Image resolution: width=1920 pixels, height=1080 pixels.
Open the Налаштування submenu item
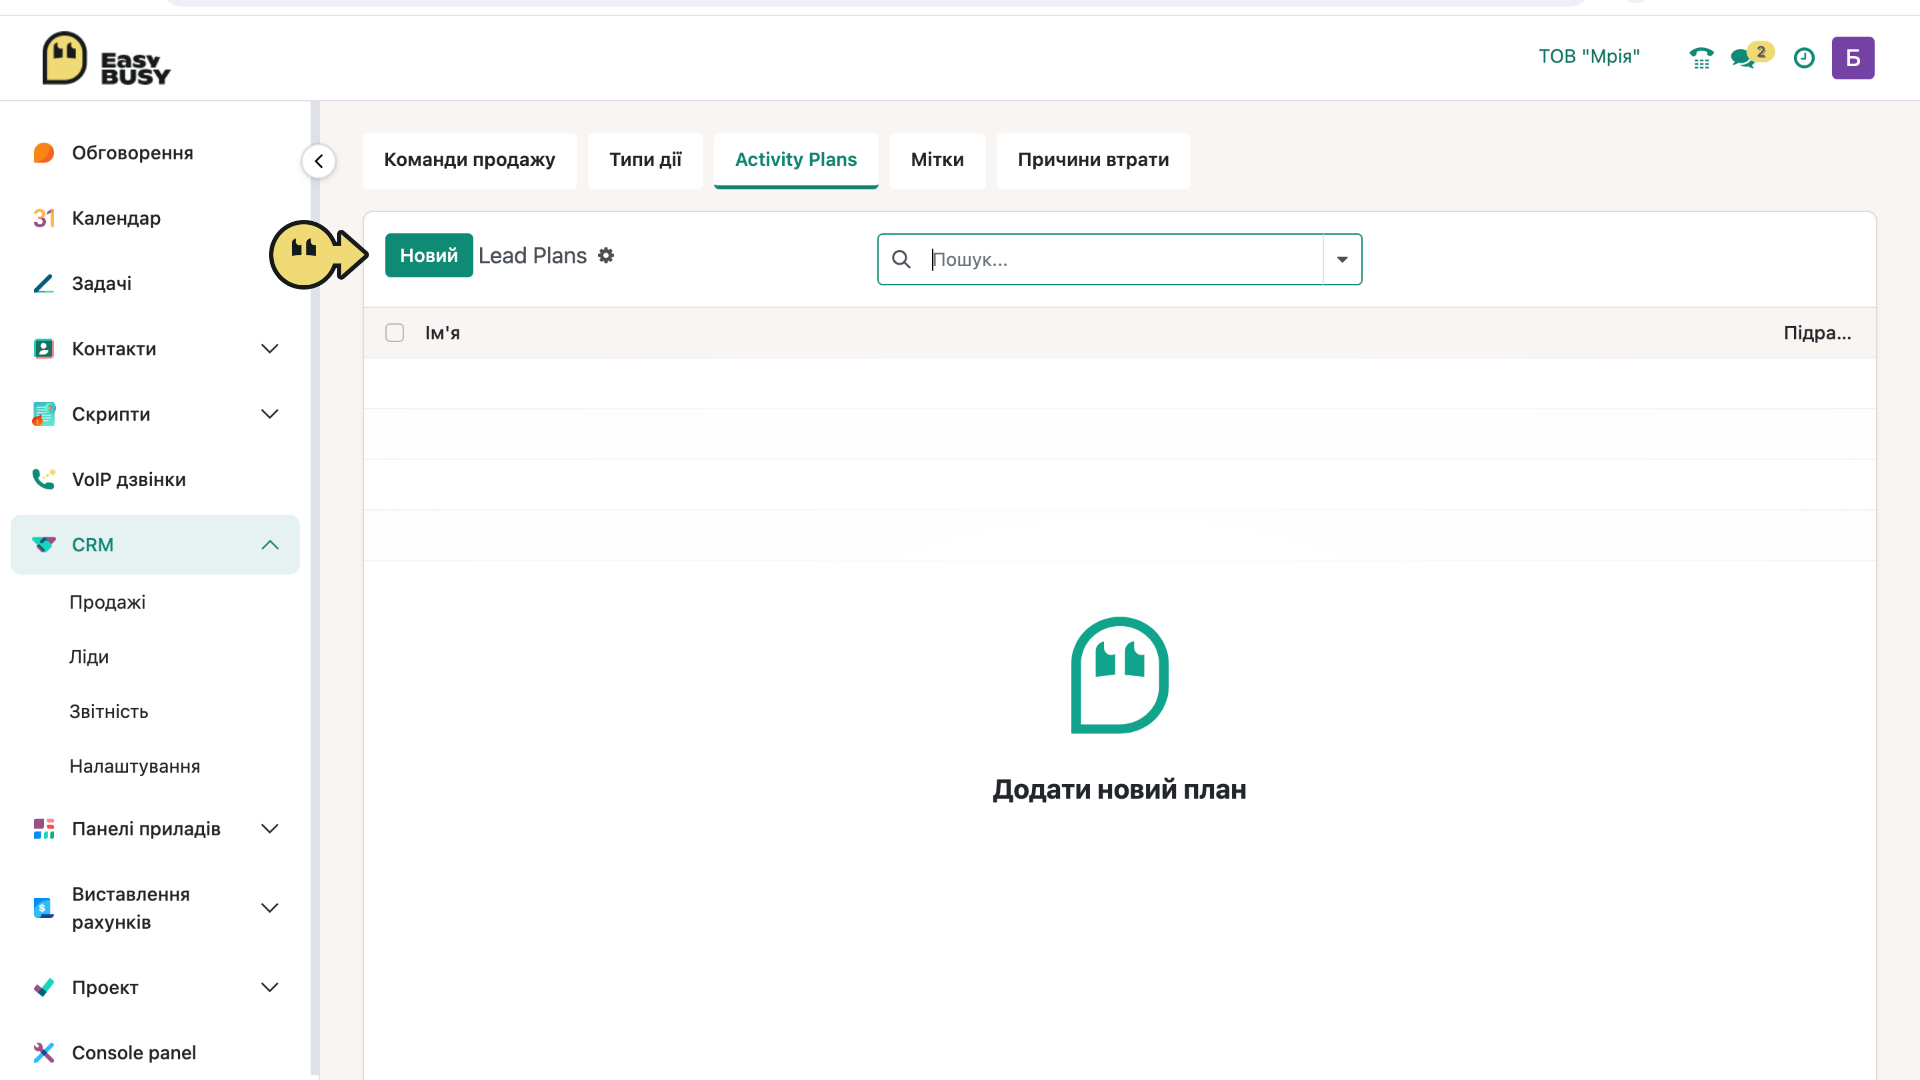click(x=135, y=767)
